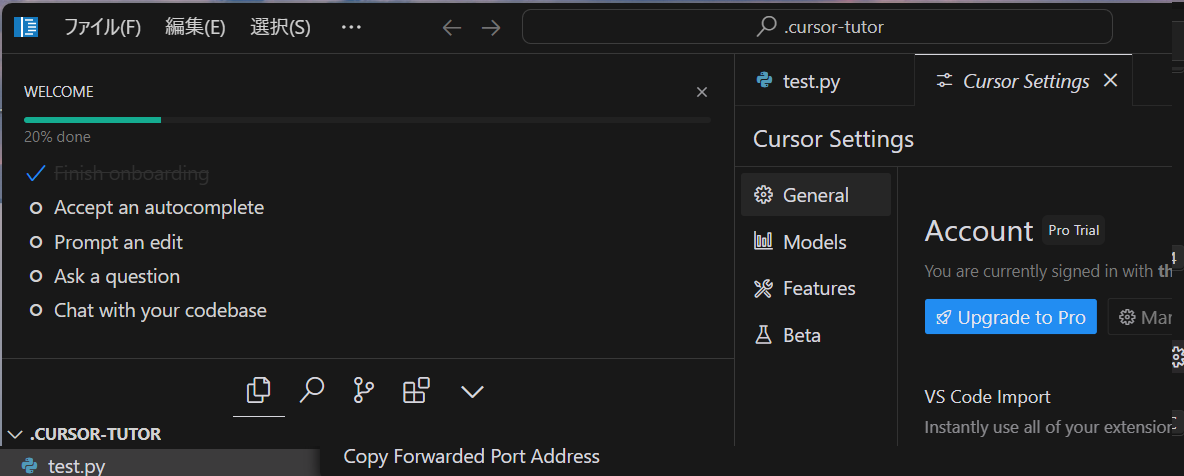1184x476 pixels.
Task: Select the 'Accept an autocomplete' step
Action: tap(158, 208)
